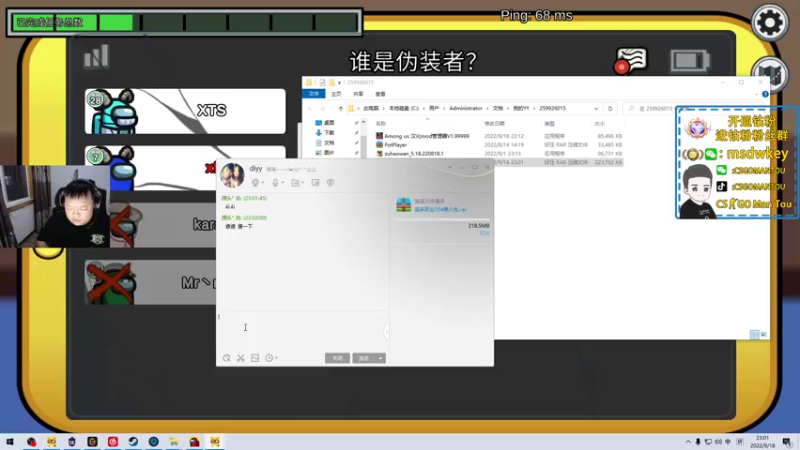Open the notification center icon
The height and width of the screenshot is (450, 800).
pyautogui.click(x=787, y=442)
